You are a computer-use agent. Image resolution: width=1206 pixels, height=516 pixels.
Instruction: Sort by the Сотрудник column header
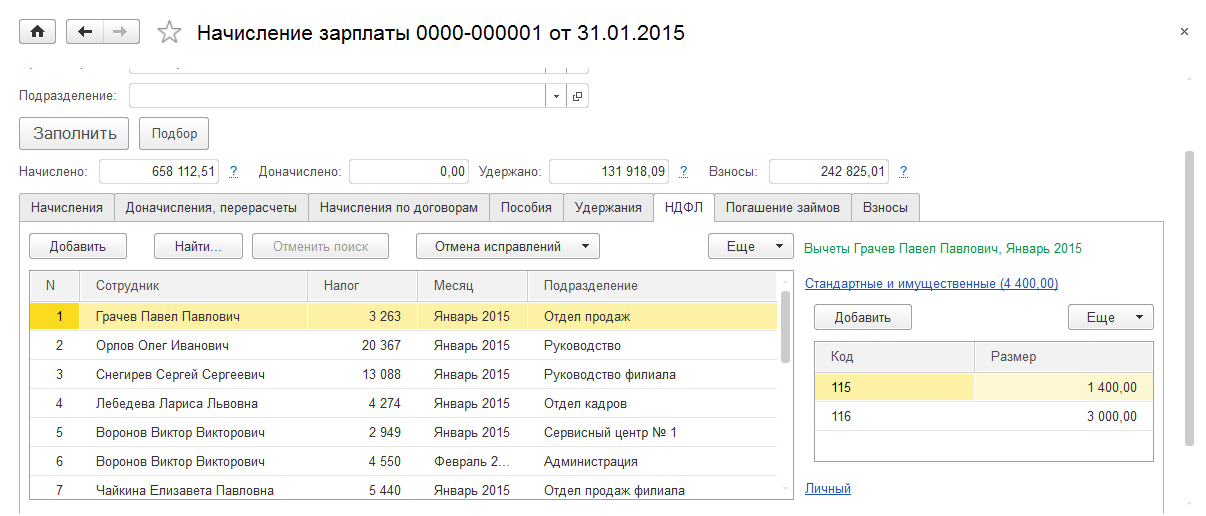click(x=193, y=285)
